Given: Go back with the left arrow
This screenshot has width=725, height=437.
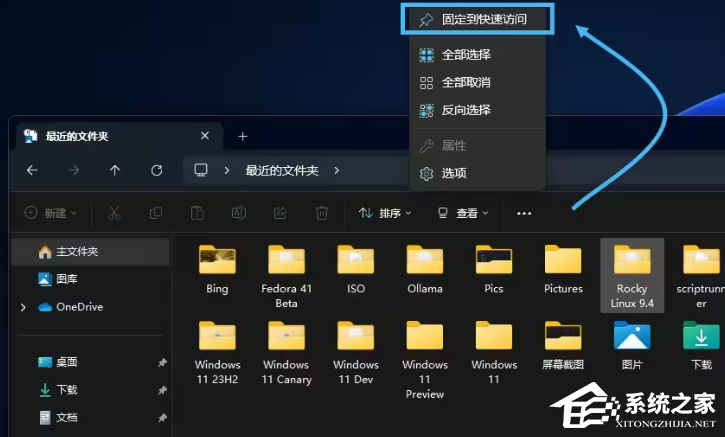Looking at the screenshot, I should tap(32, 171).
